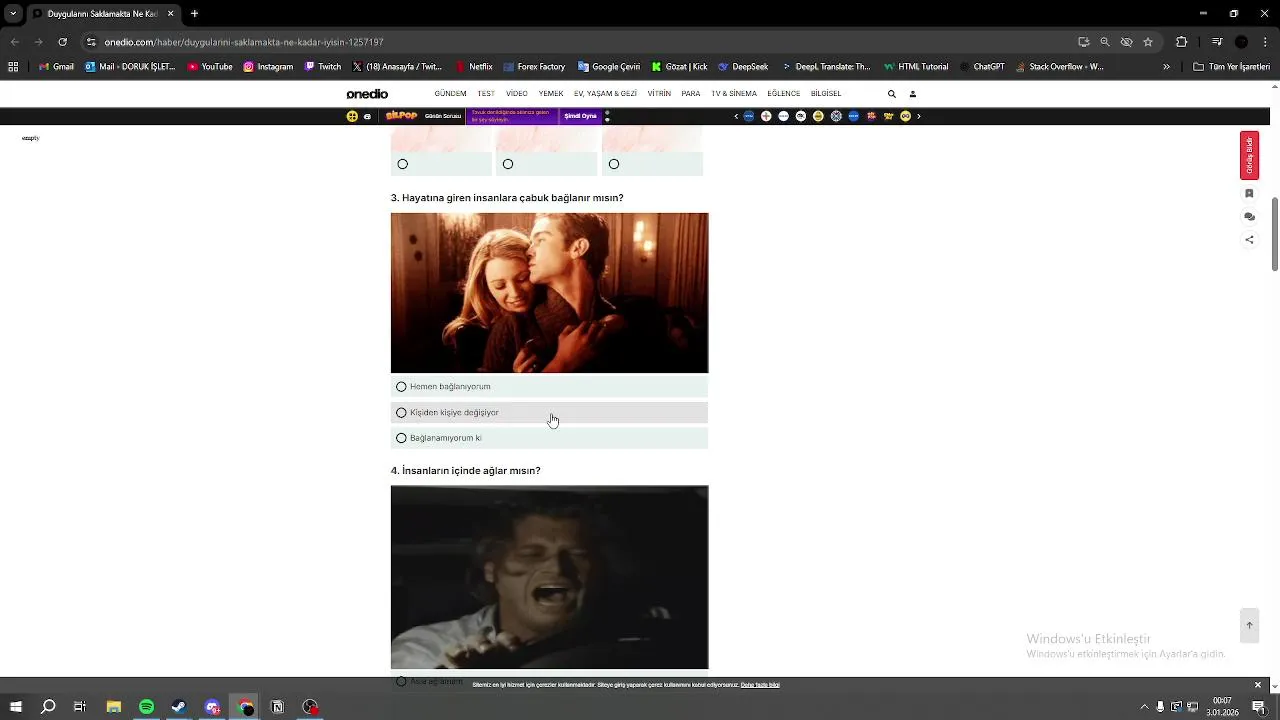Open the EV, YAŞAM & GEZİ menu item
Viewport: 1280px width, 720px height.
(x=605, y=94)
